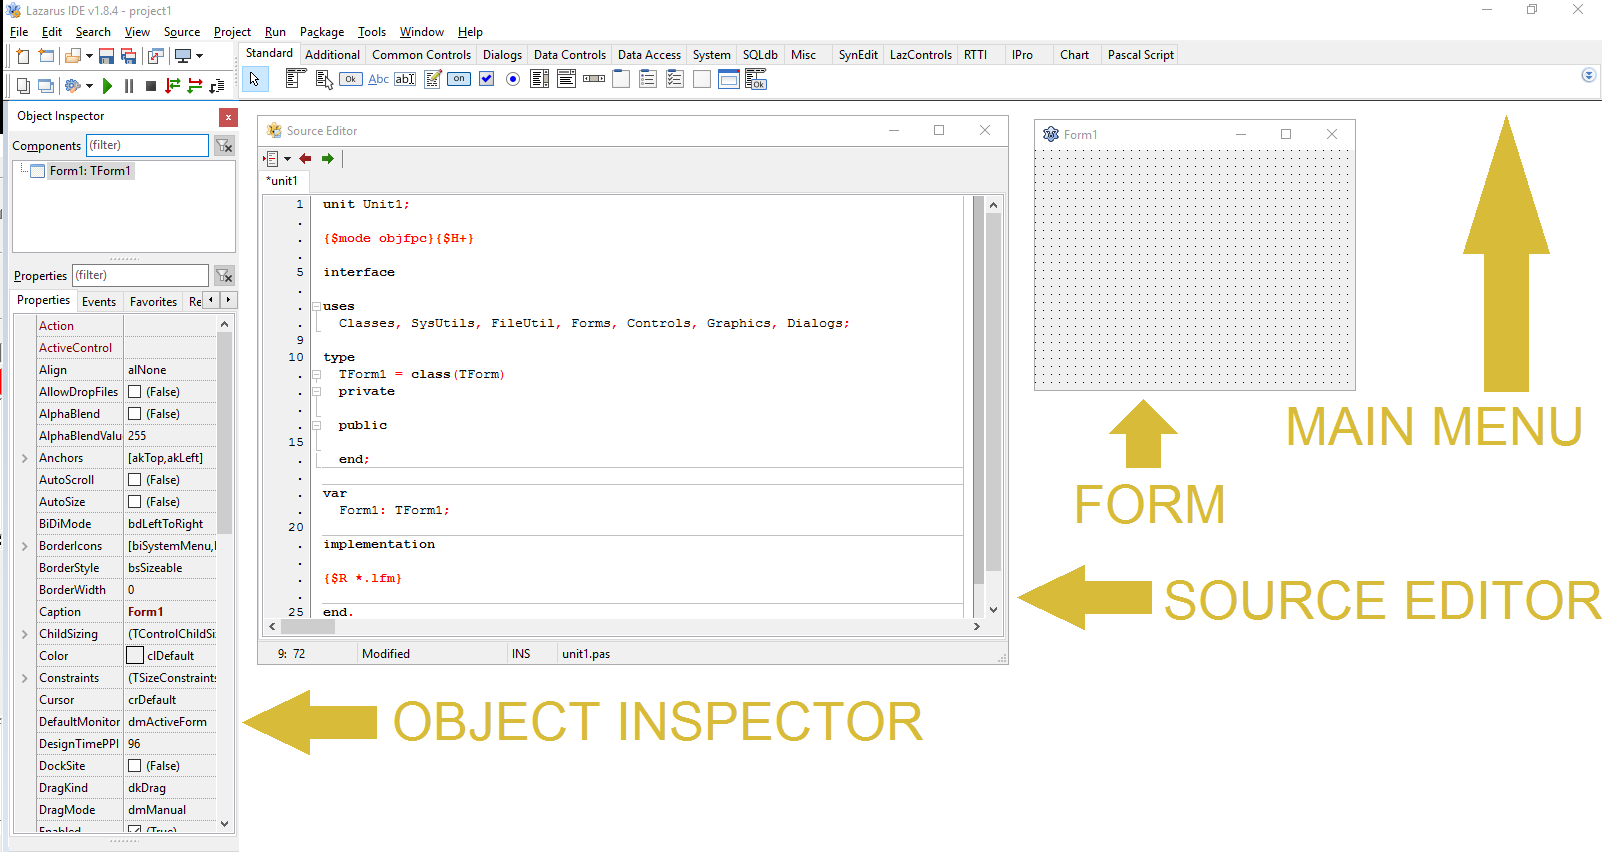
Task: Show more Object Inspector tabs with right arrow
Action: 229,300
